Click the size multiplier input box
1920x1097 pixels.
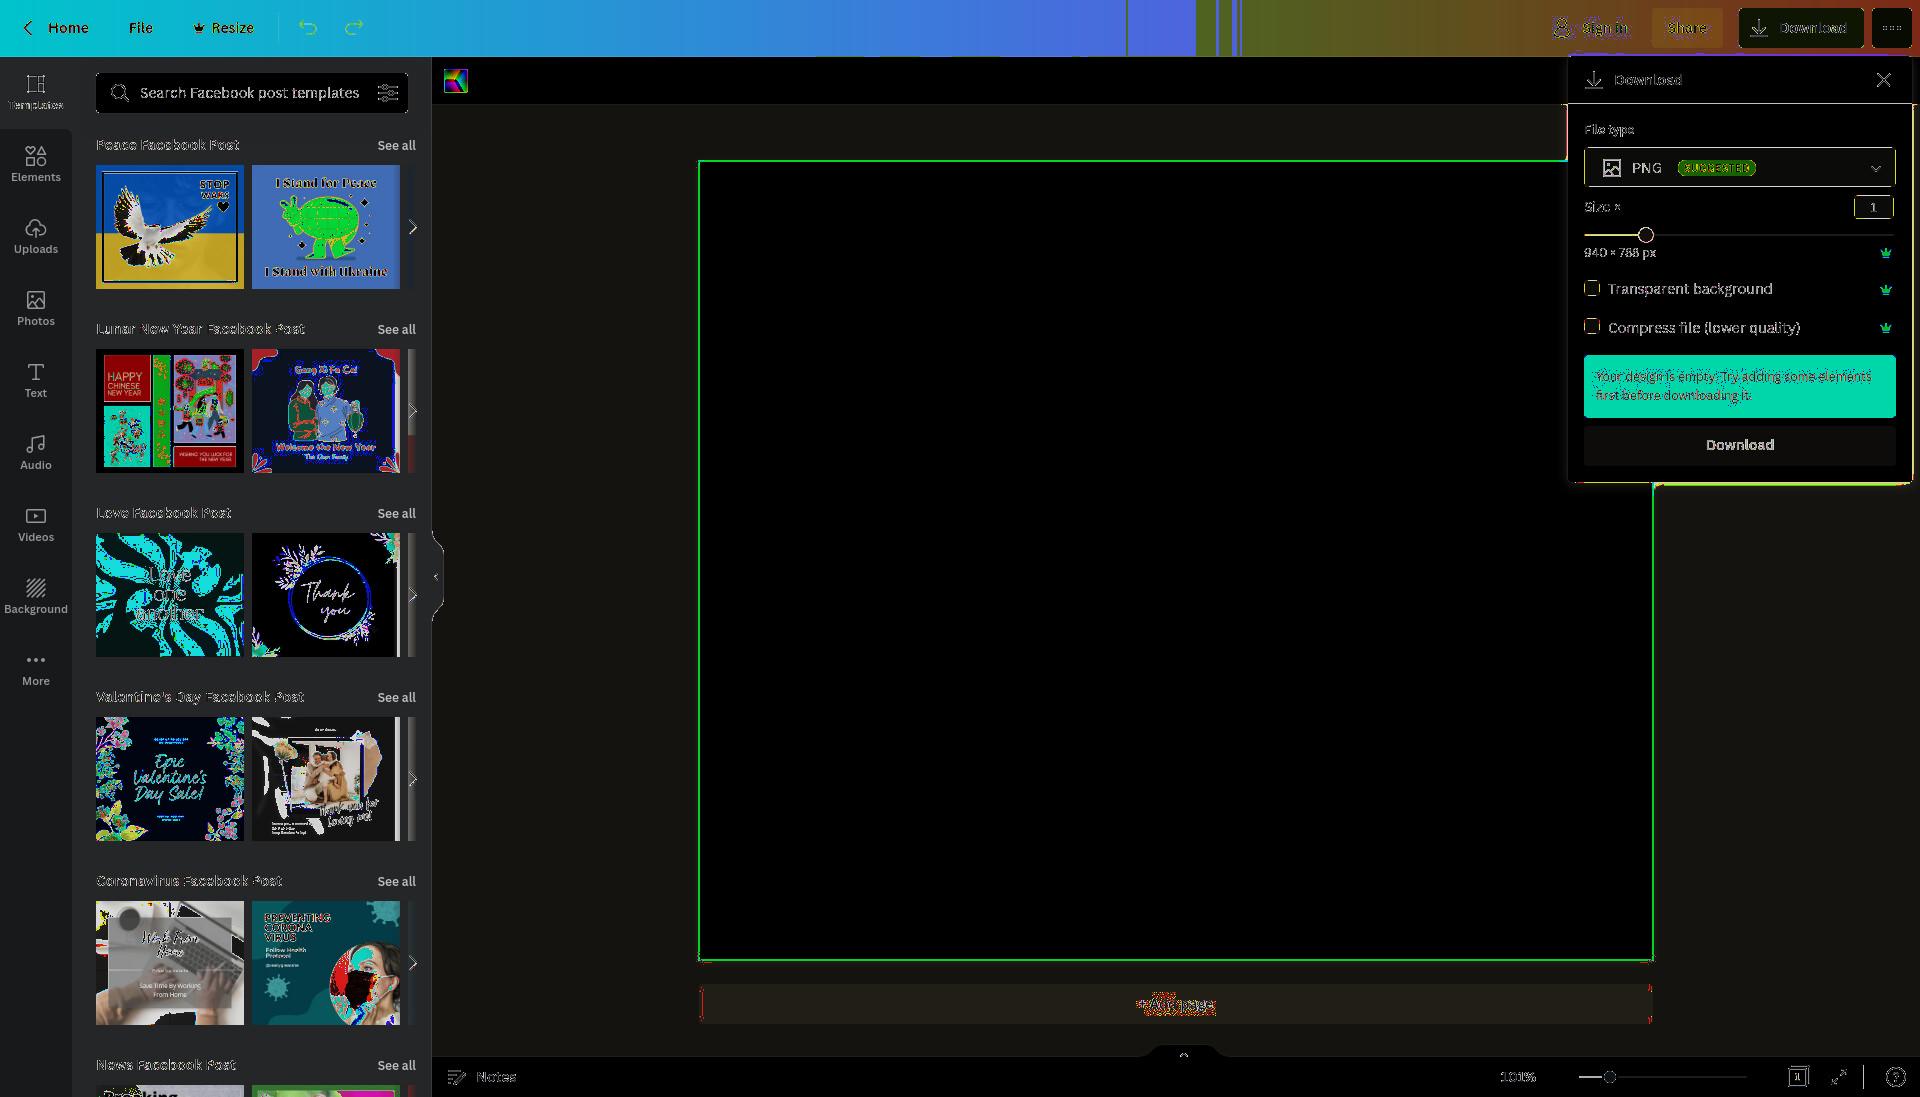tap(1873, 207)
